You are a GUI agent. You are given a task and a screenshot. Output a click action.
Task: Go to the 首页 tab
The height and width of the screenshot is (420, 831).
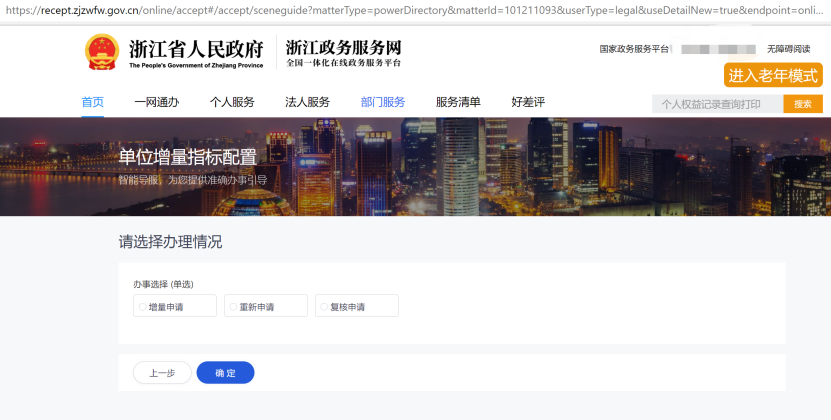(x=92, y=102)
